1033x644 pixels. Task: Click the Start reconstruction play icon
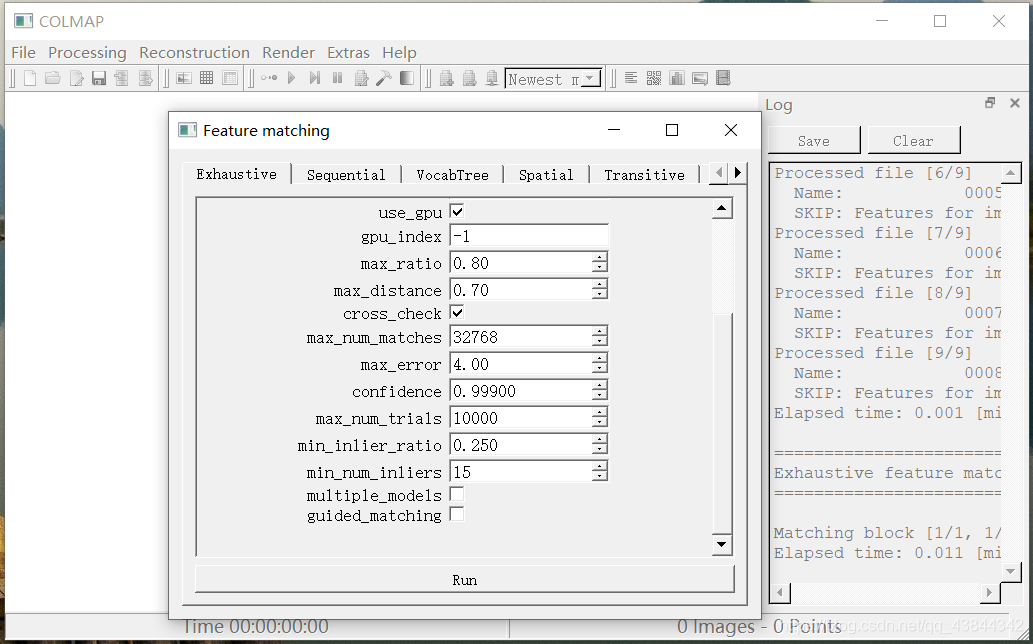[292, 78]
